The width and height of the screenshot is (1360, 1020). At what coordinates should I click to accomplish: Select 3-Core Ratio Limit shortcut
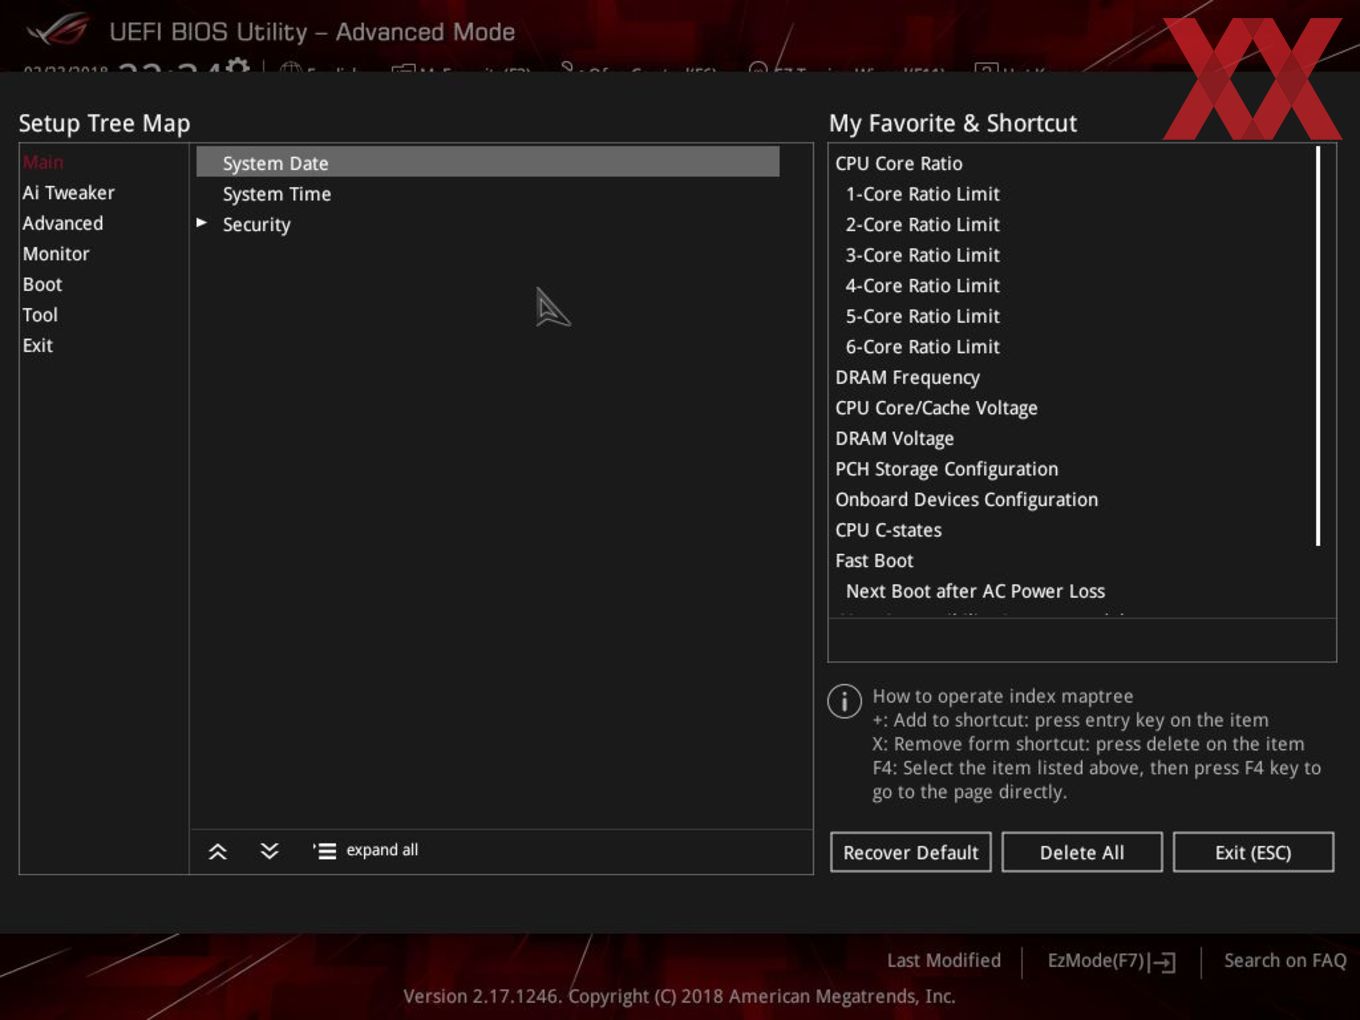922,255
